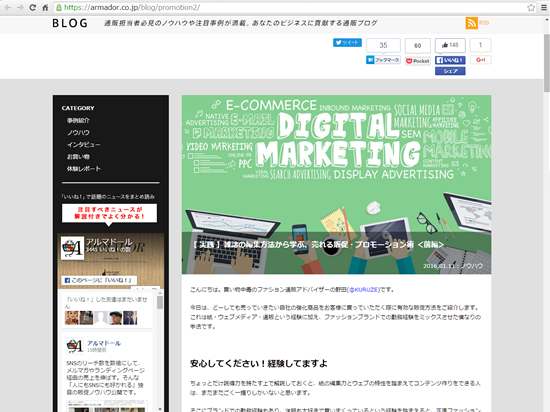The width and height of the screenshot is (550, 412).
Task: Open the インタビュー category
Action: pyautogui.click(x=83, y=144)
